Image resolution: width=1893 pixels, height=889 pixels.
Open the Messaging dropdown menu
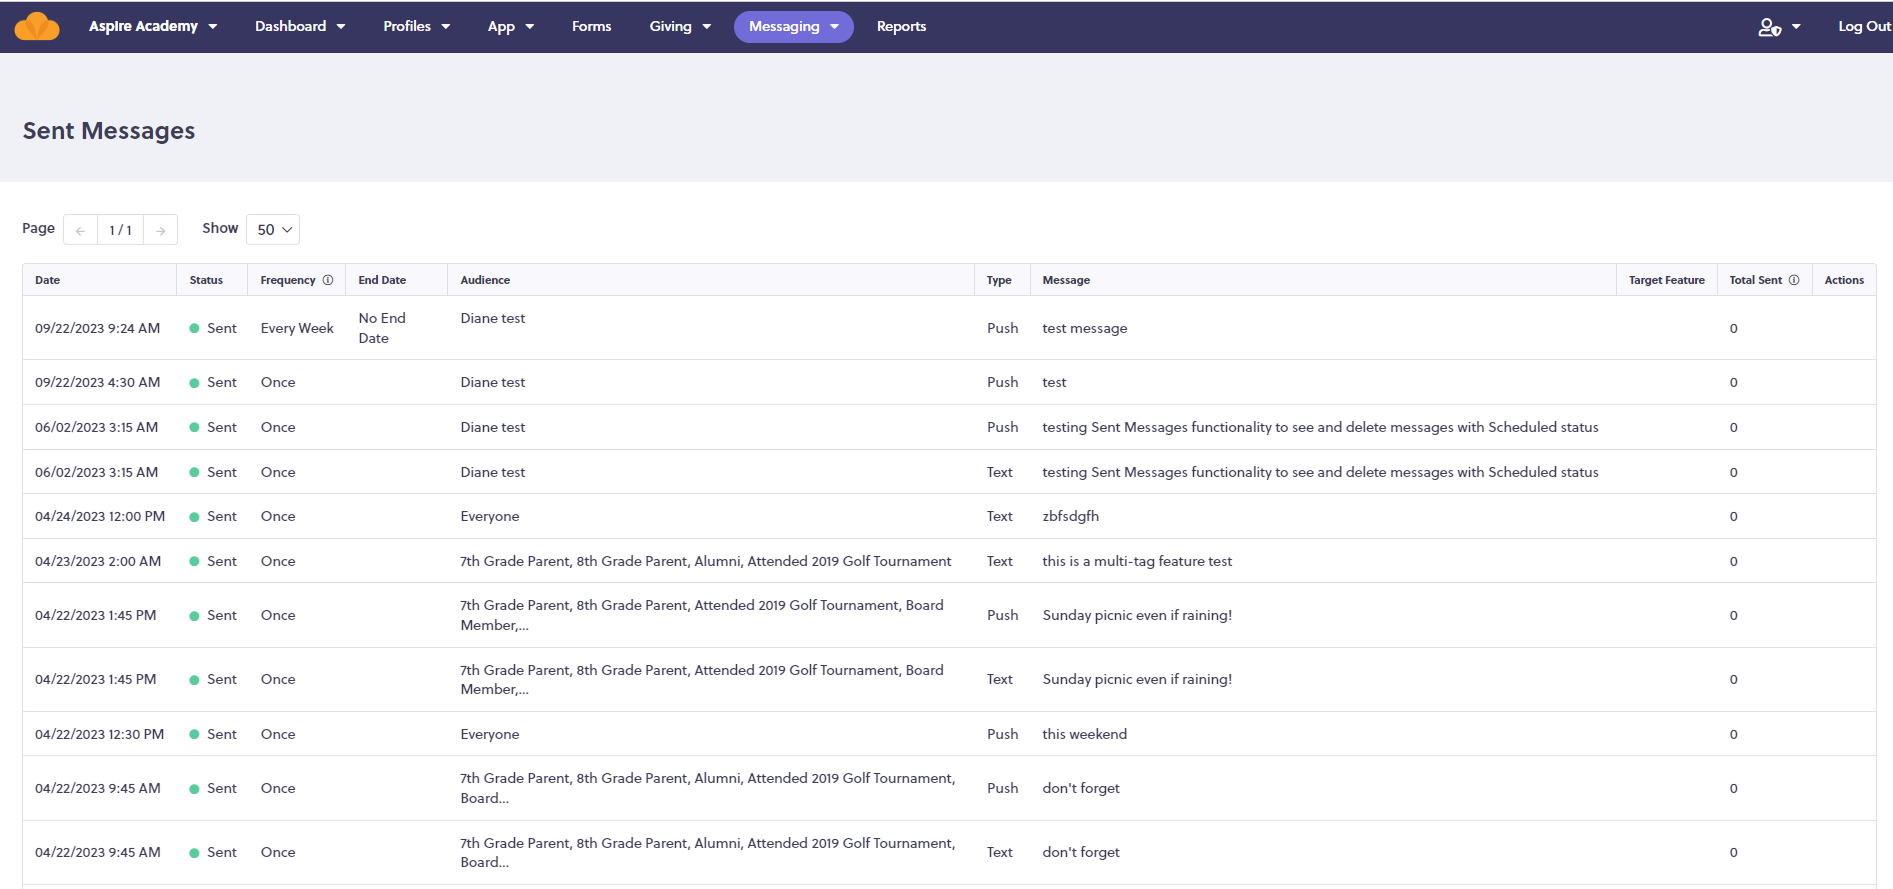(x=794, y=27)
